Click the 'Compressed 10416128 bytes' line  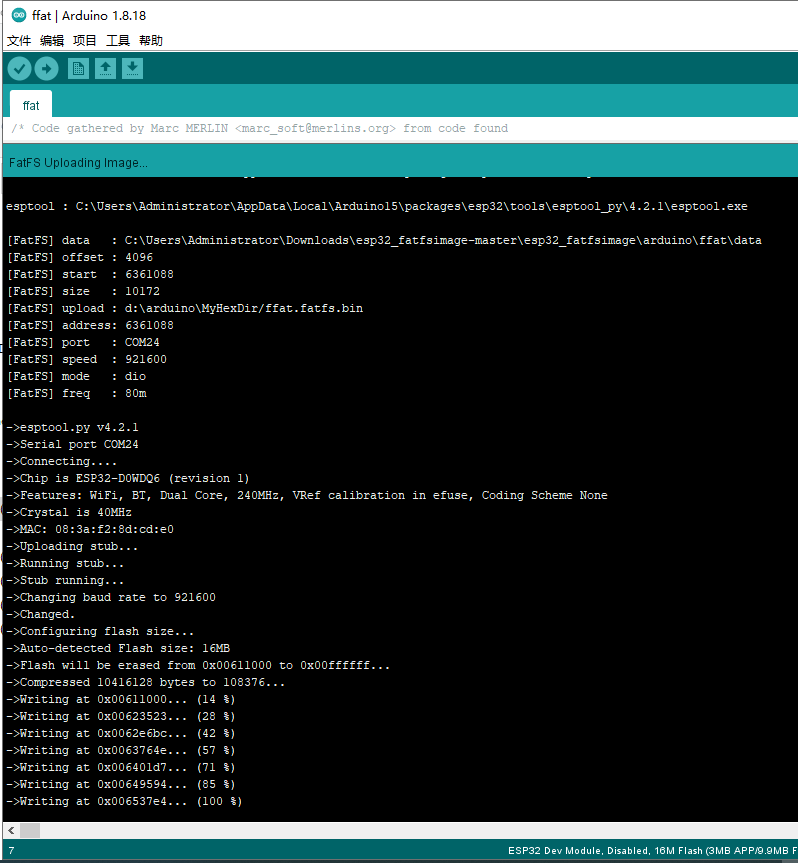[146, 683]
